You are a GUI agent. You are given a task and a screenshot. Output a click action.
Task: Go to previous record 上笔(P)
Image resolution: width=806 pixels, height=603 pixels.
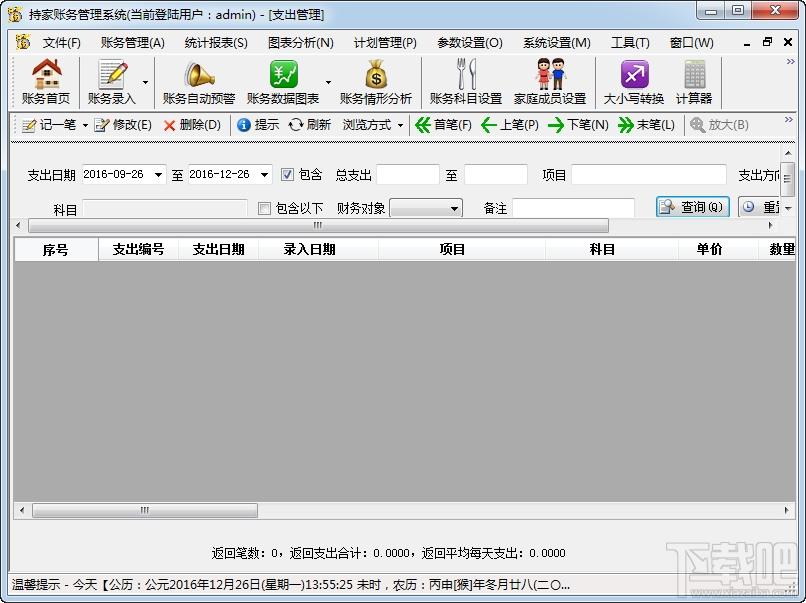click(510, 125)
